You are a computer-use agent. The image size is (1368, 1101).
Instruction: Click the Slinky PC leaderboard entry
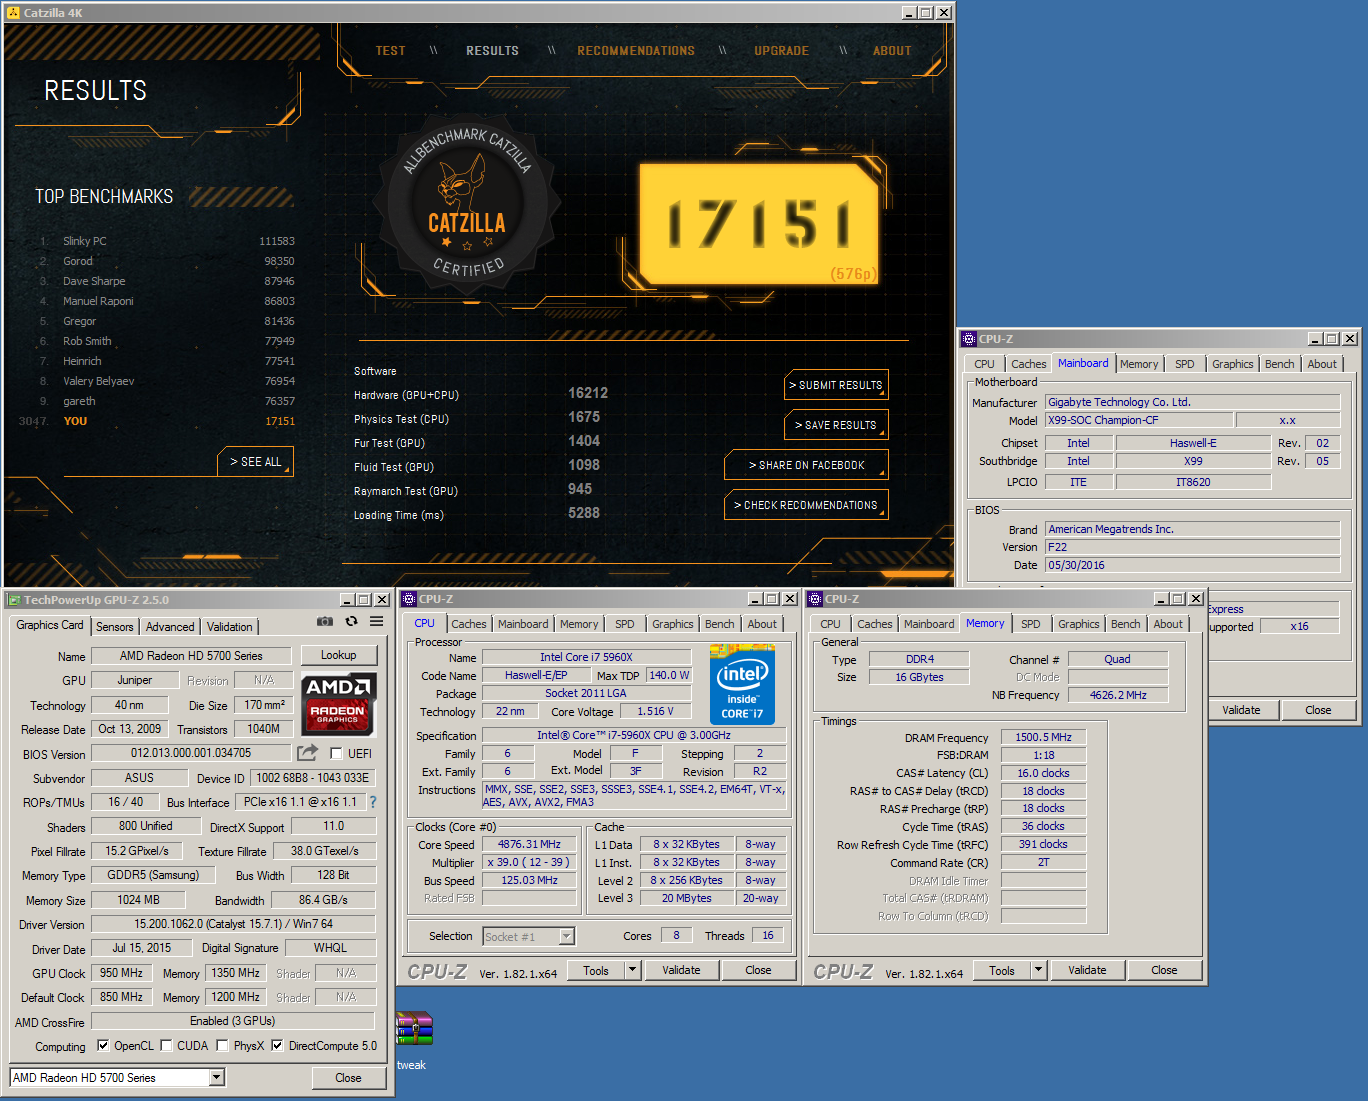tap(166, 241)
